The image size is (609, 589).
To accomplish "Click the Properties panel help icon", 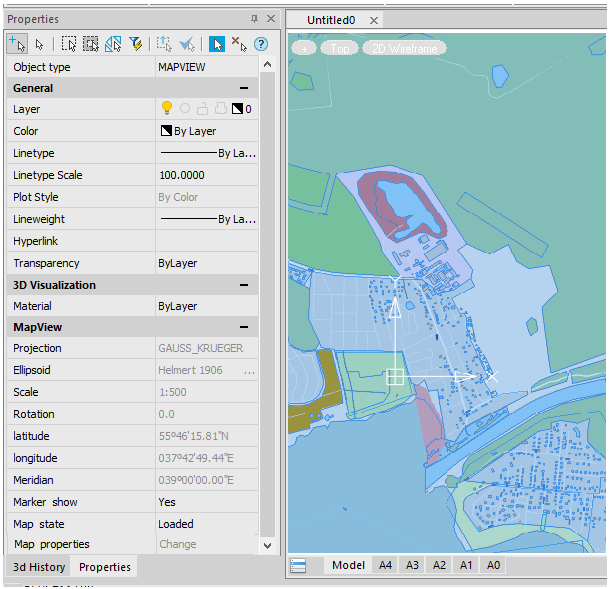I will click(x=261, y=43).
